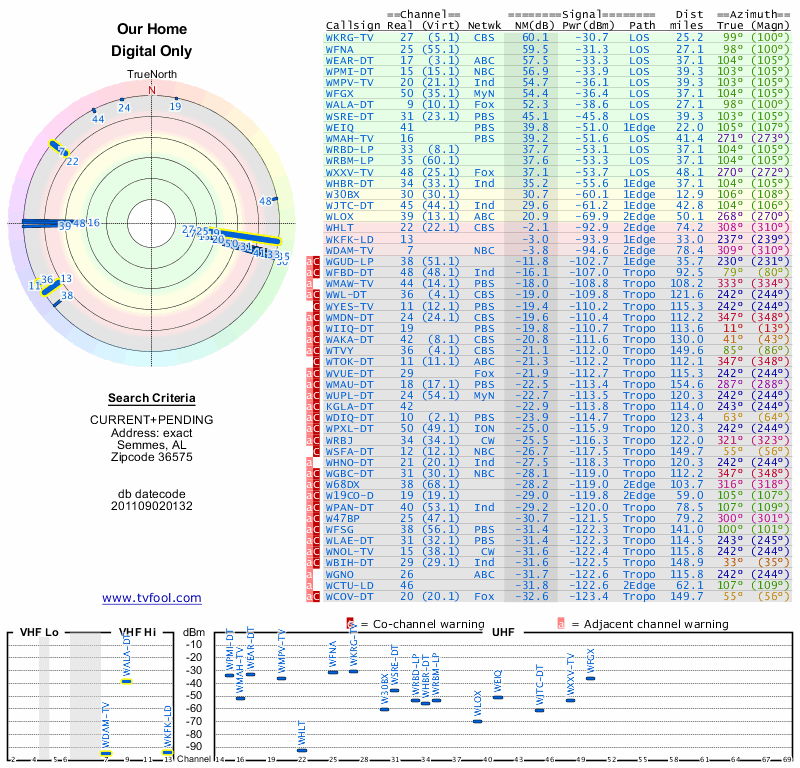Click the adjacent channel warning legend icon
This screenshot has height=768, width=800.
tap(561, 624)
